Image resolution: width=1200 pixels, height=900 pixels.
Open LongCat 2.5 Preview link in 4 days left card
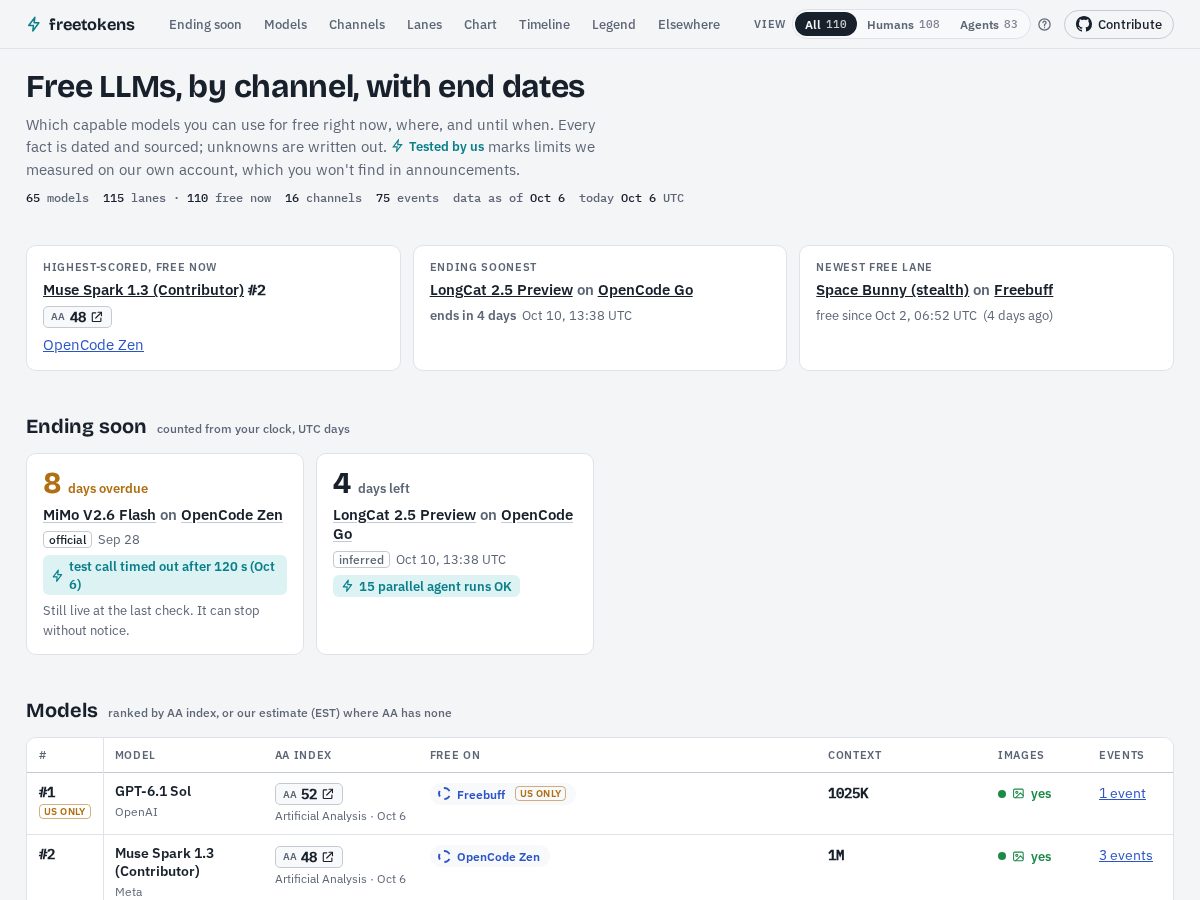click(404, 515)
